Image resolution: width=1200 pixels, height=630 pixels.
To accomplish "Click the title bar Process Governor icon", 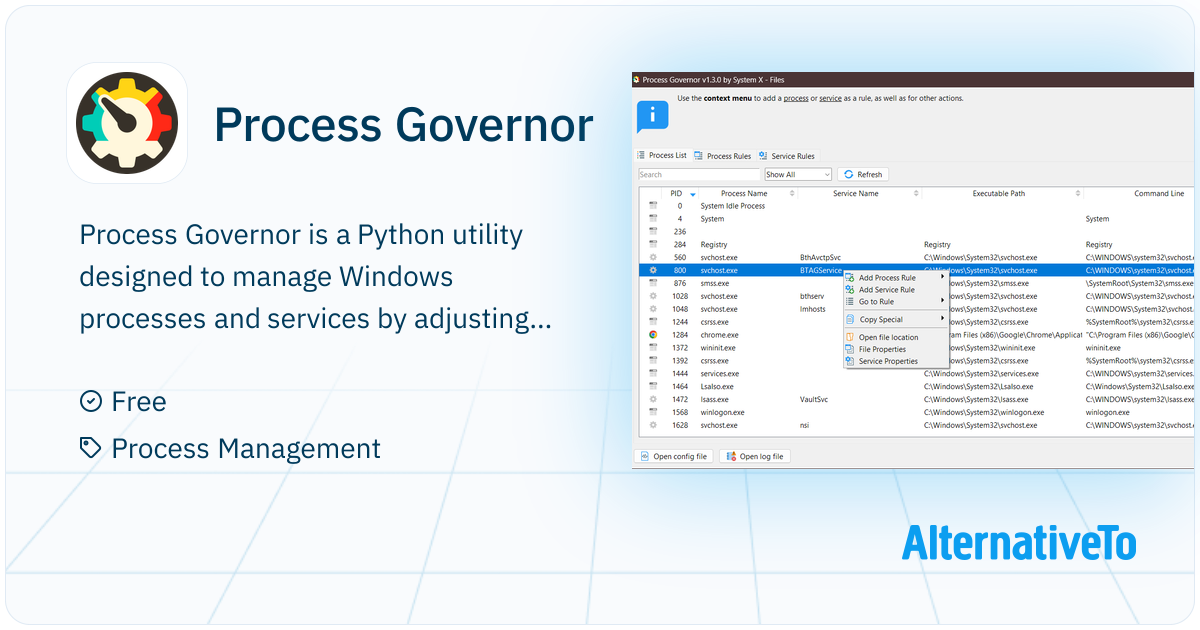I will pyautogui.click(x=637, y=80).
